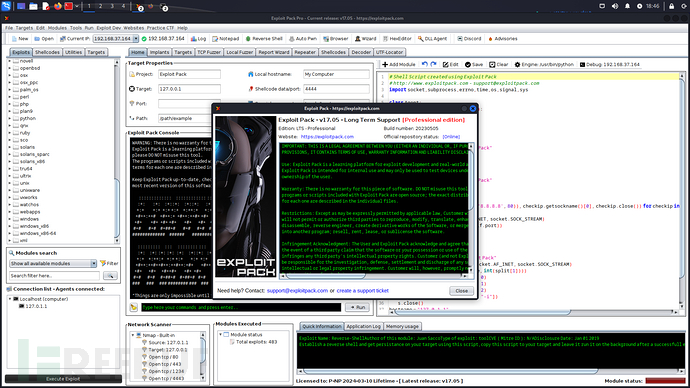Click the create a support ticket link

363,291
